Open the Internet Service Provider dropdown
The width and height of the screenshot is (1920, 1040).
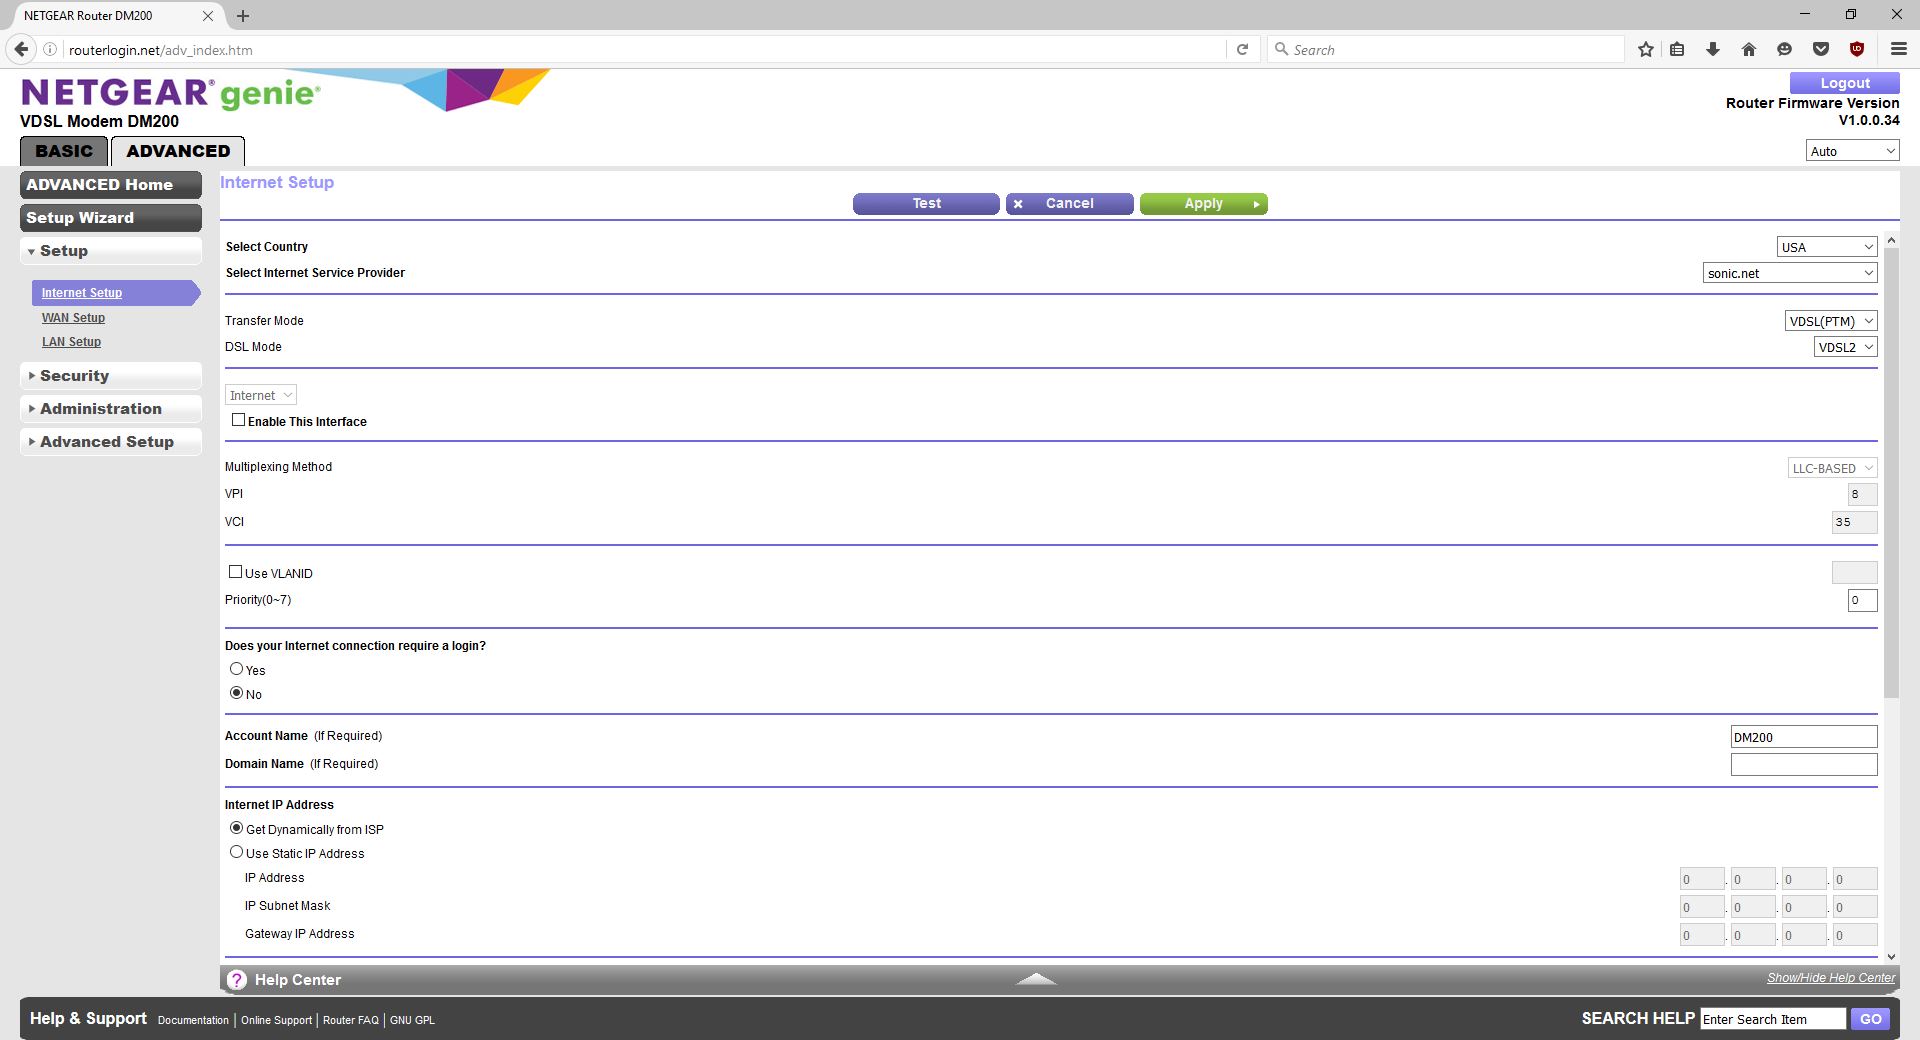pos(1790,273)
